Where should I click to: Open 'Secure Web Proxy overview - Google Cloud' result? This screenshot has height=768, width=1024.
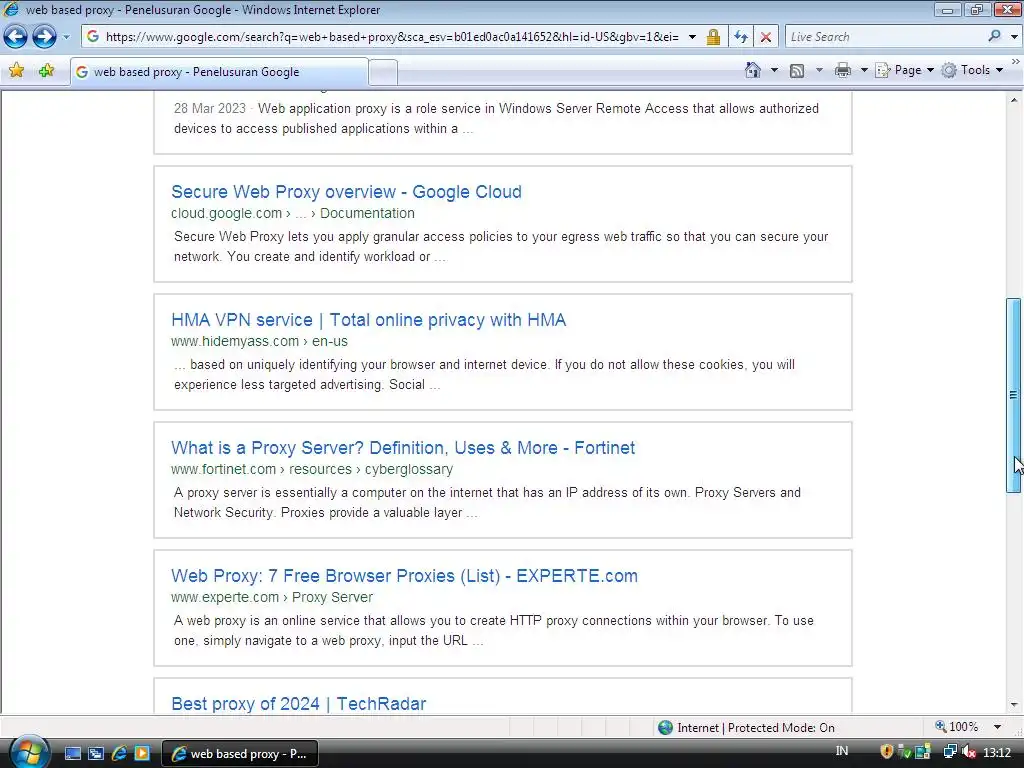coord(346,192)
